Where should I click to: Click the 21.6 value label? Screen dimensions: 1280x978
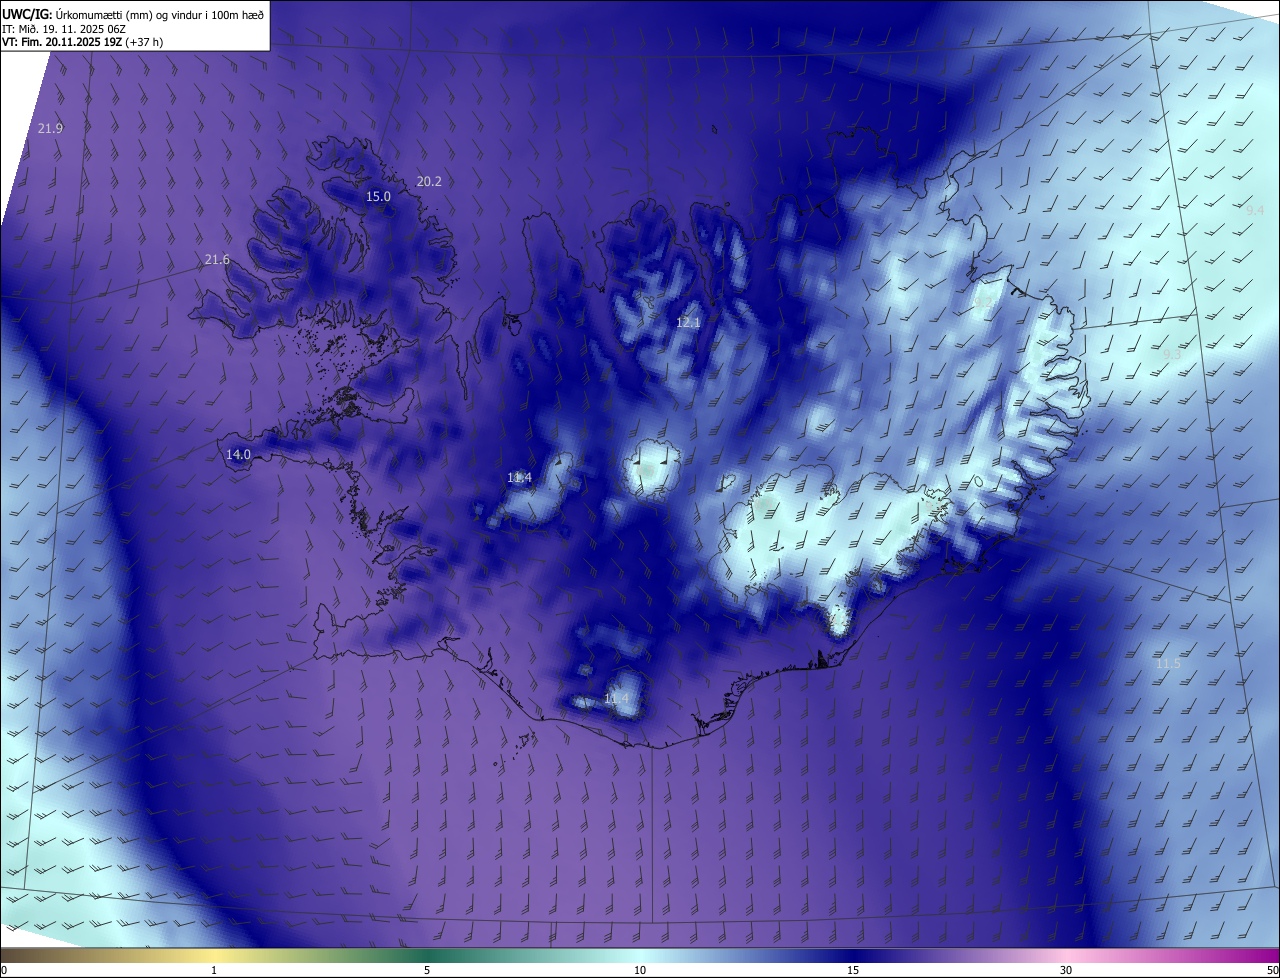[x=217, y=259]
